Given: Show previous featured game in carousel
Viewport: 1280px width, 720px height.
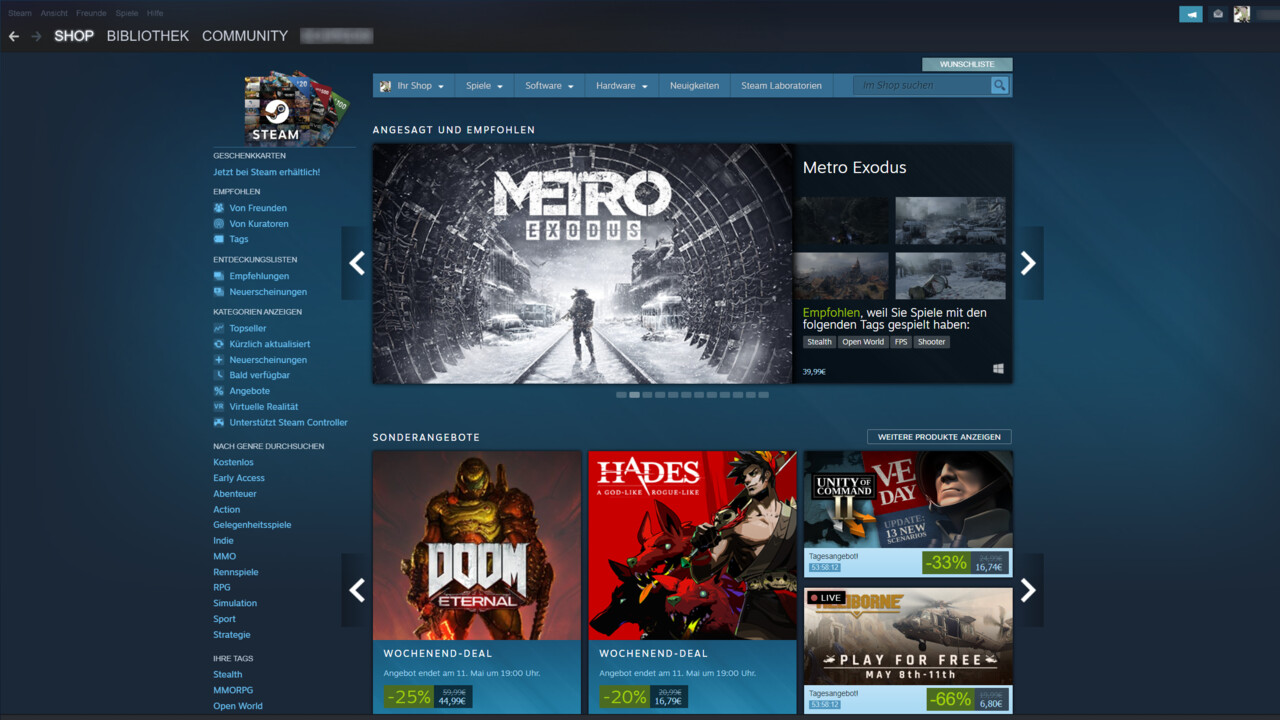Looking at the screenshot, I should pyautogui.click(x=356, y=263).
